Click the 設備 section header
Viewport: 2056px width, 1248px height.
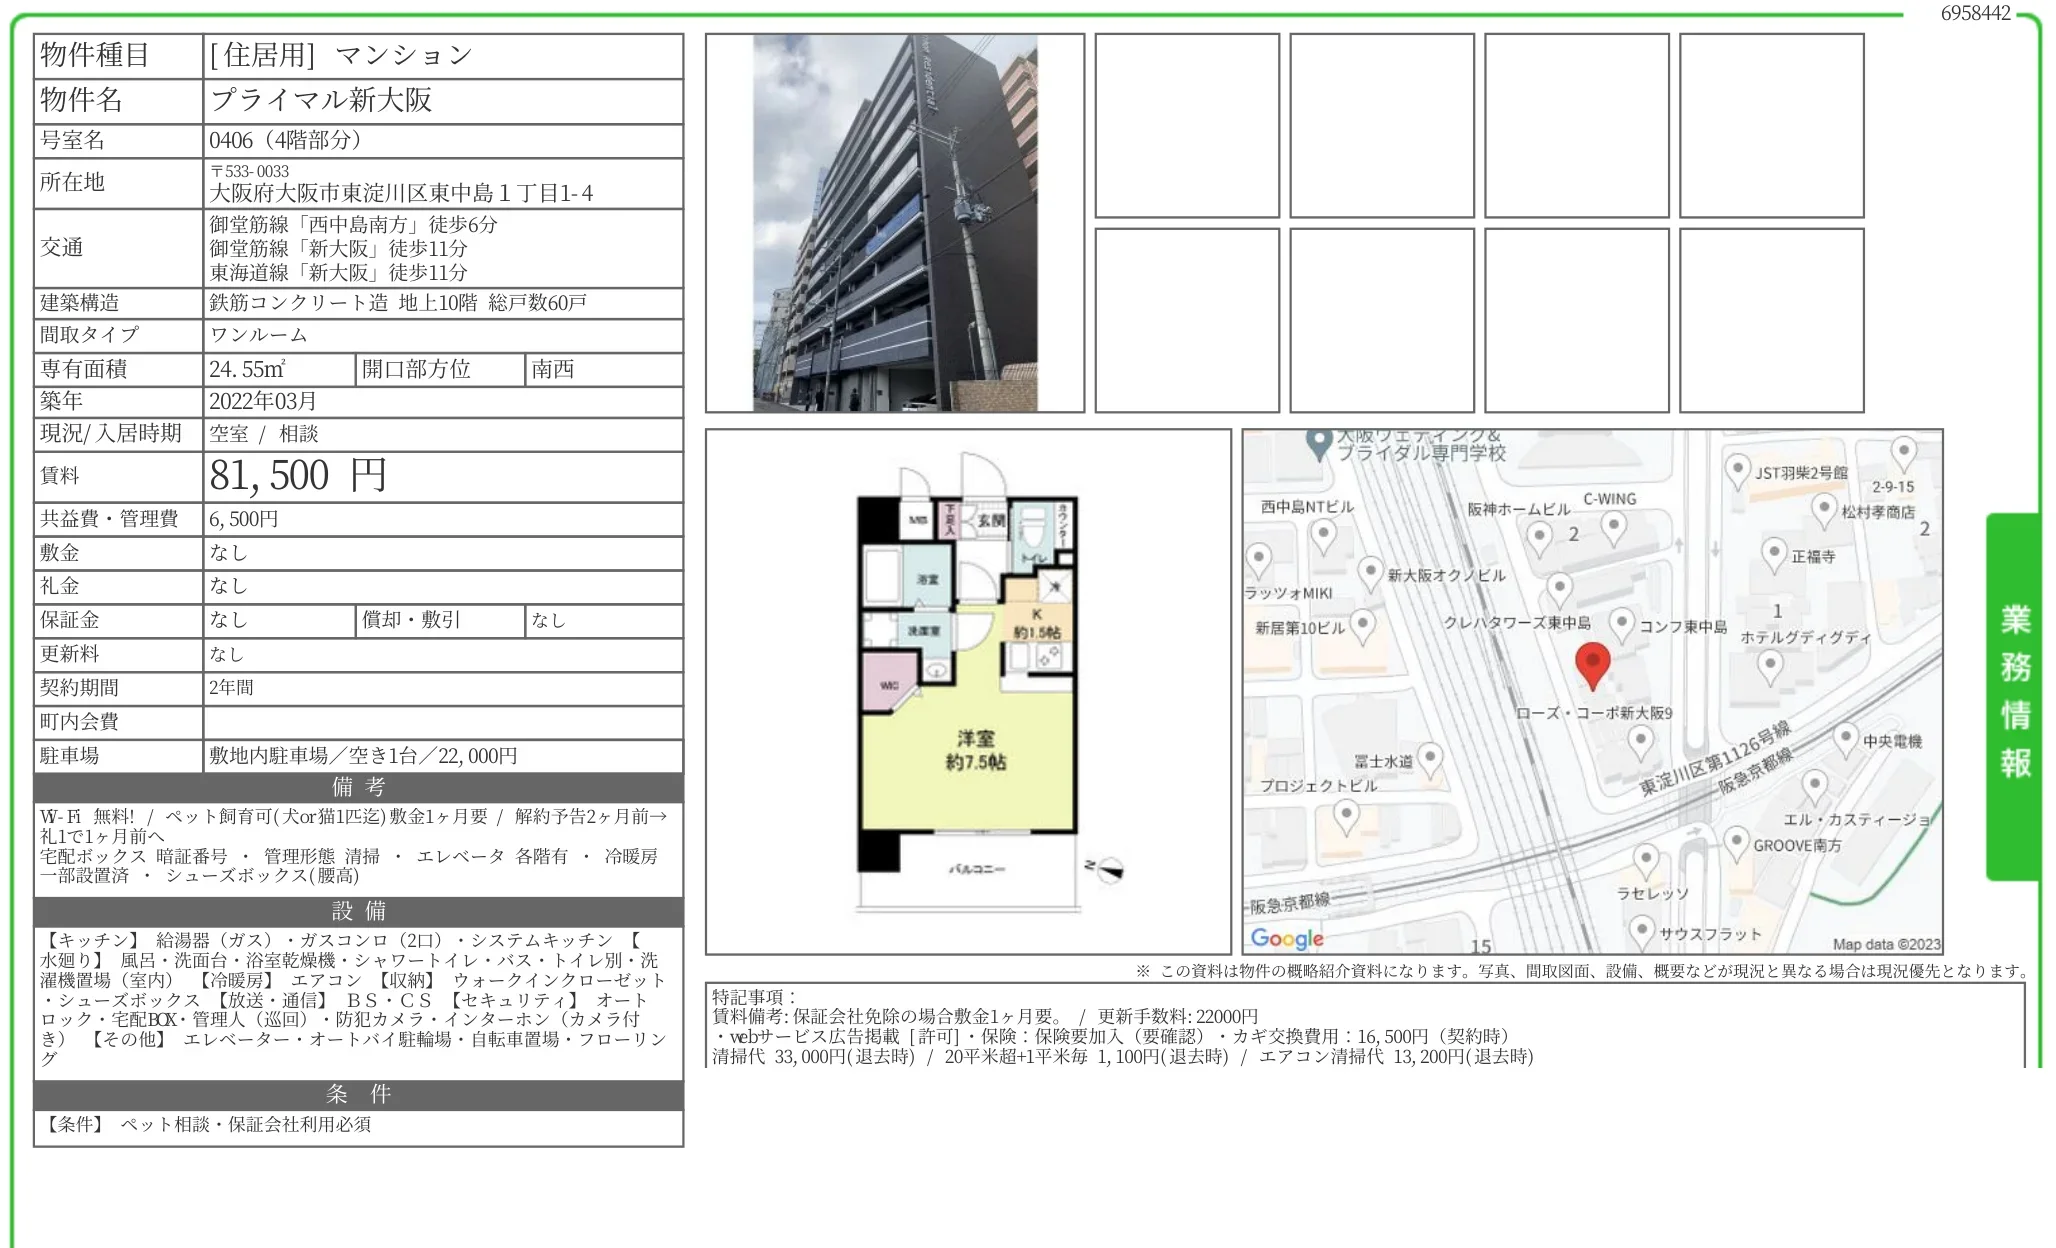[x=356, y=911]
